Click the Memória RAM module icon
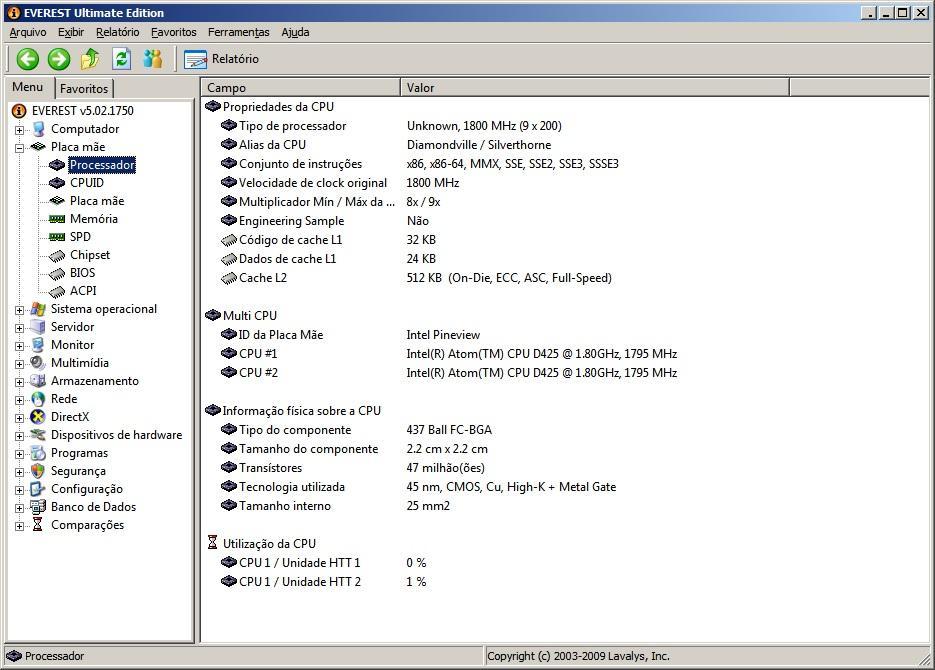The width and height of the screenshot is (935, 670). [x=57, y=219]
